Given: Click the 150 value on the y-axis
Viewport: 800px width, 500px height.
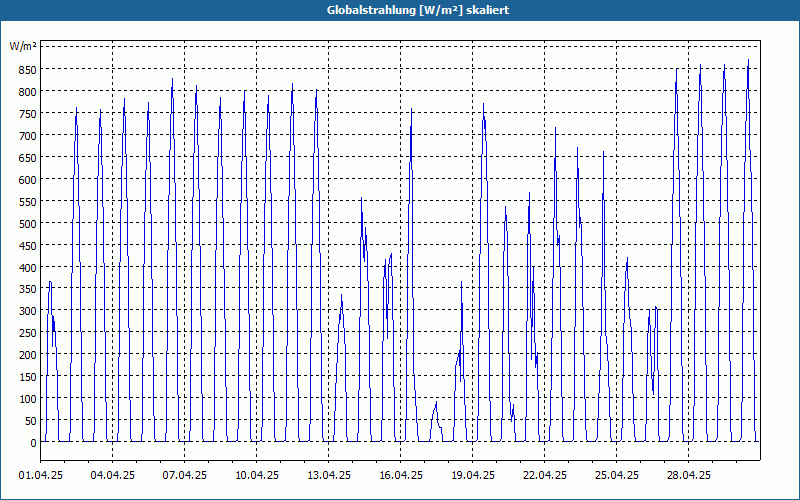Looking at the screenshot, I should pyautogui.click(x=28, y=377).
